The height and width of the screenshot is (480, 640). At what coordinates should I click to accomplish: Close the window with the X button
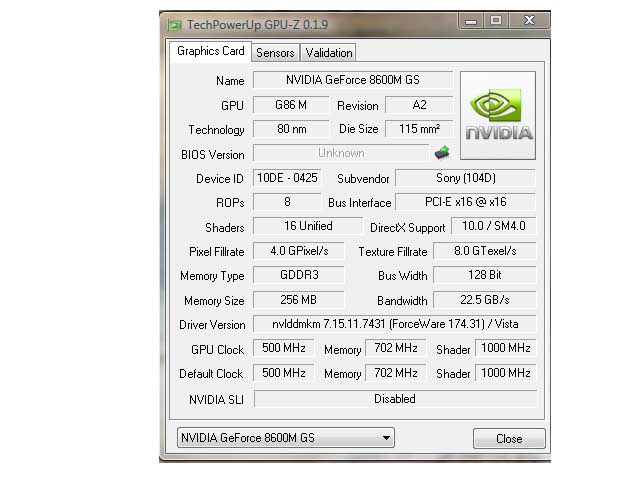[x=529, y=20]
